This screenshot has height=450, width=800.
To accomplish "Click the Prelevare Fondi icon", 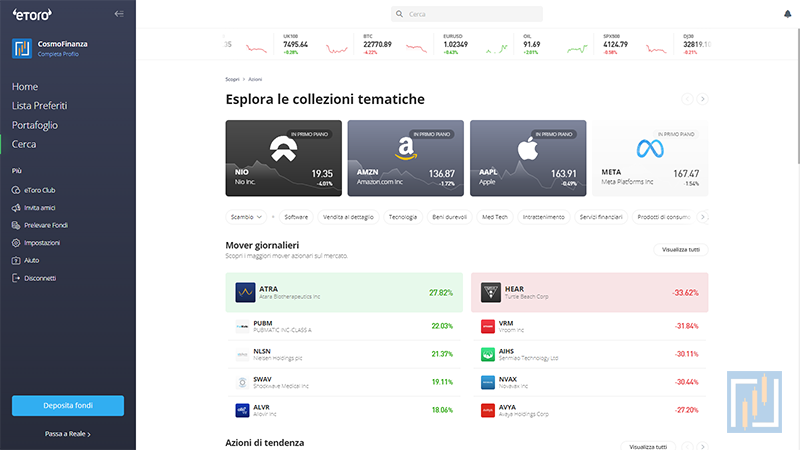I will pos(16,225).
